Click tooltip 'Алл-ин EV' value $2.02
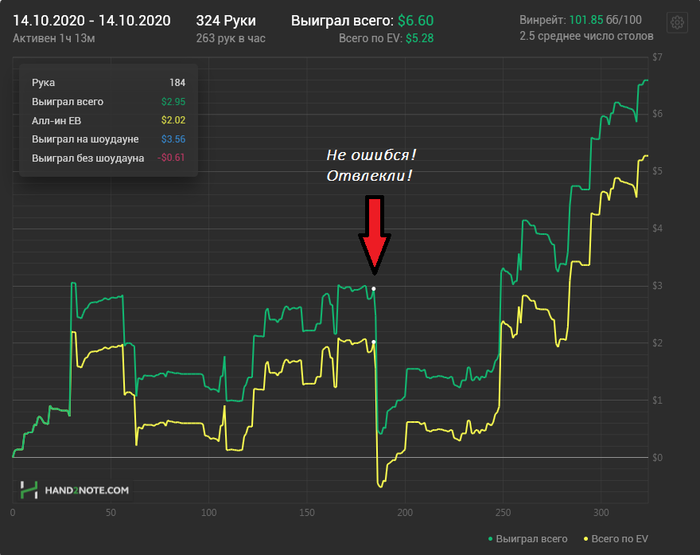 tap(173, 120)
